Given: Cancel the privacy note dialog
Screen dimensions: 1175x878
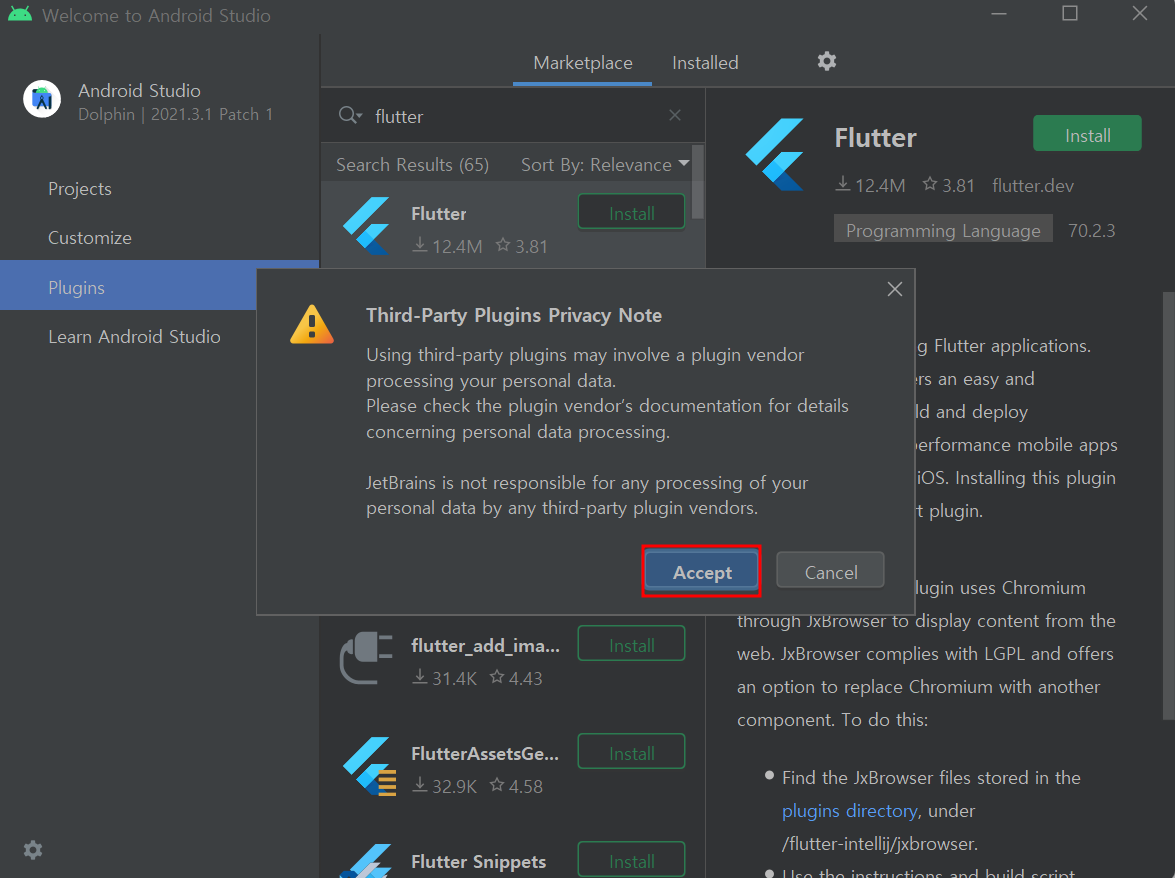Looking at the screenshot, I should (x=830, y=572).
